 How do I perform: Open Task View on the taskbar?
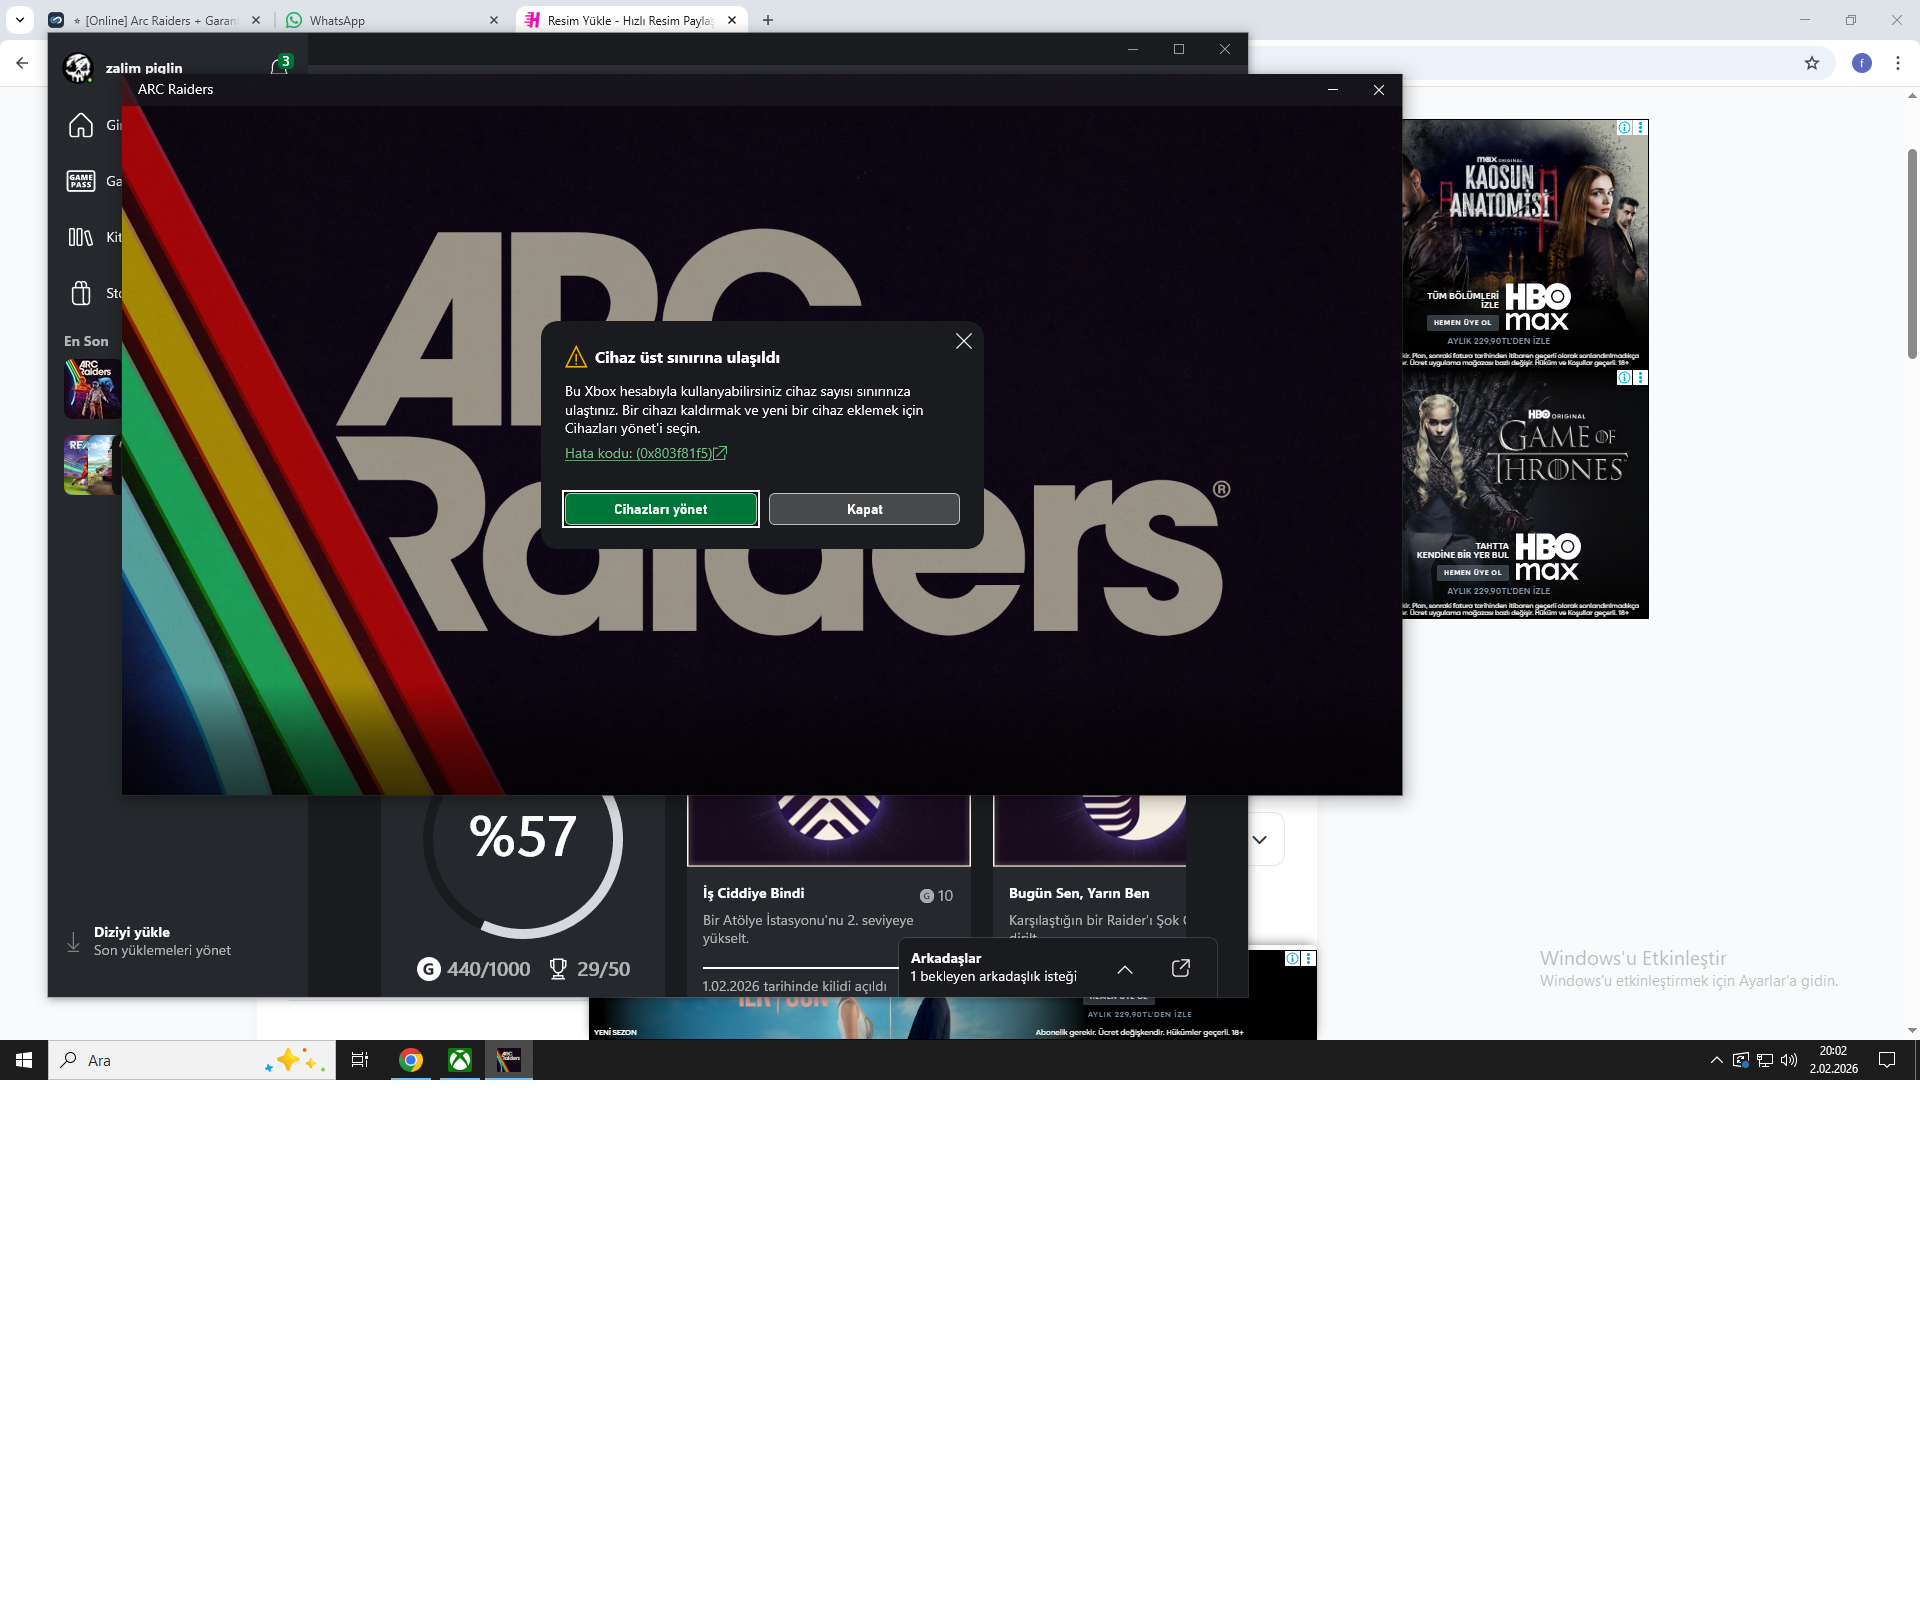[x=360, y=1060]
